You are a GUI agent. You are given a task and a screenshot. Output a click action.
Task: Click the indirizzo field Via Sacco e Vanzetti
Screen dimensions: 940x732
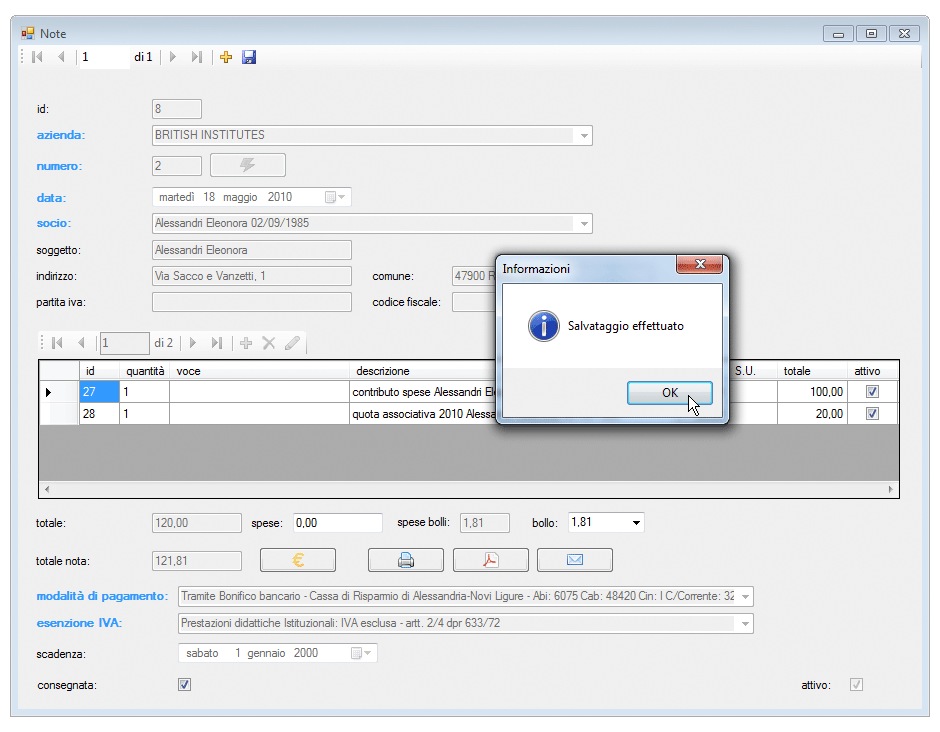pyautogui.click(x=252, y=276)
